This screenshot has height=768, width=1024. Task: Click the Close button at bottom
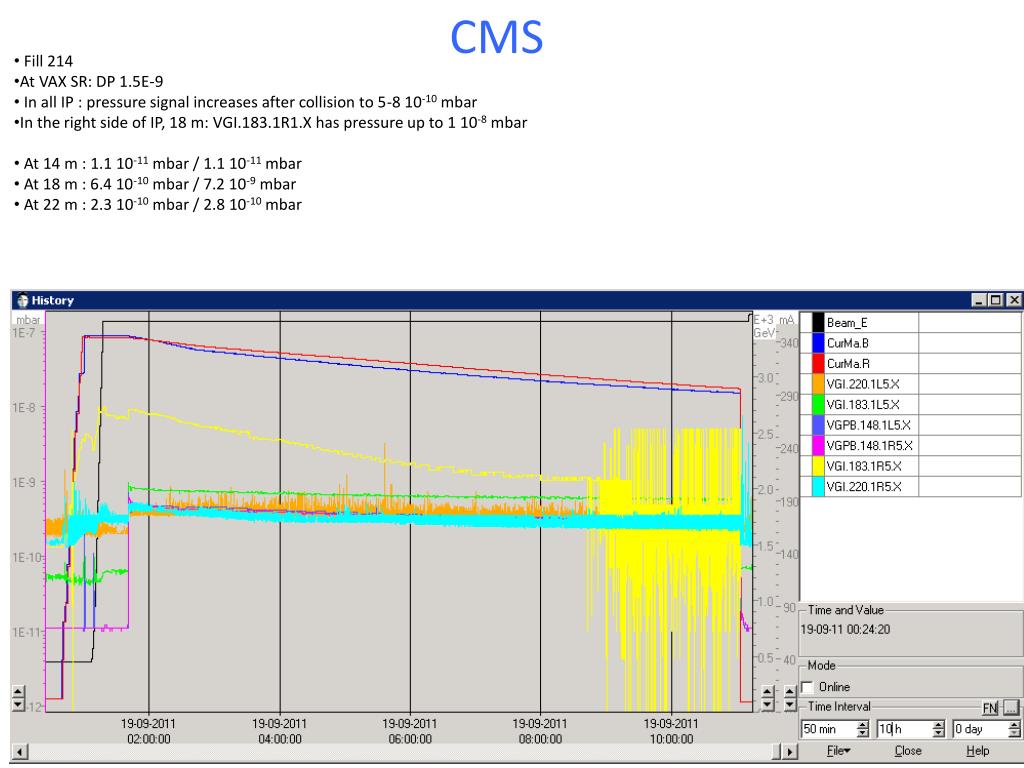click(908, 751)
